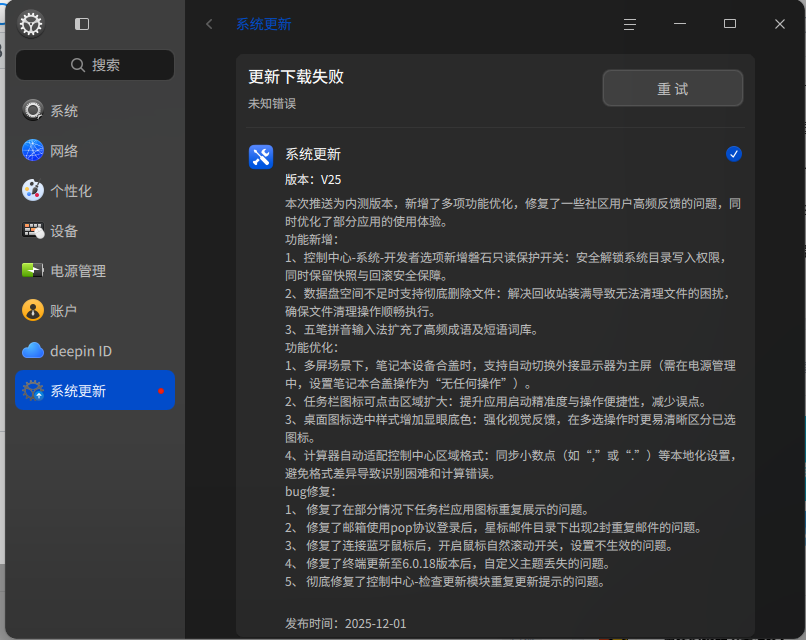
Task: Click the search field
Action: 95,65
